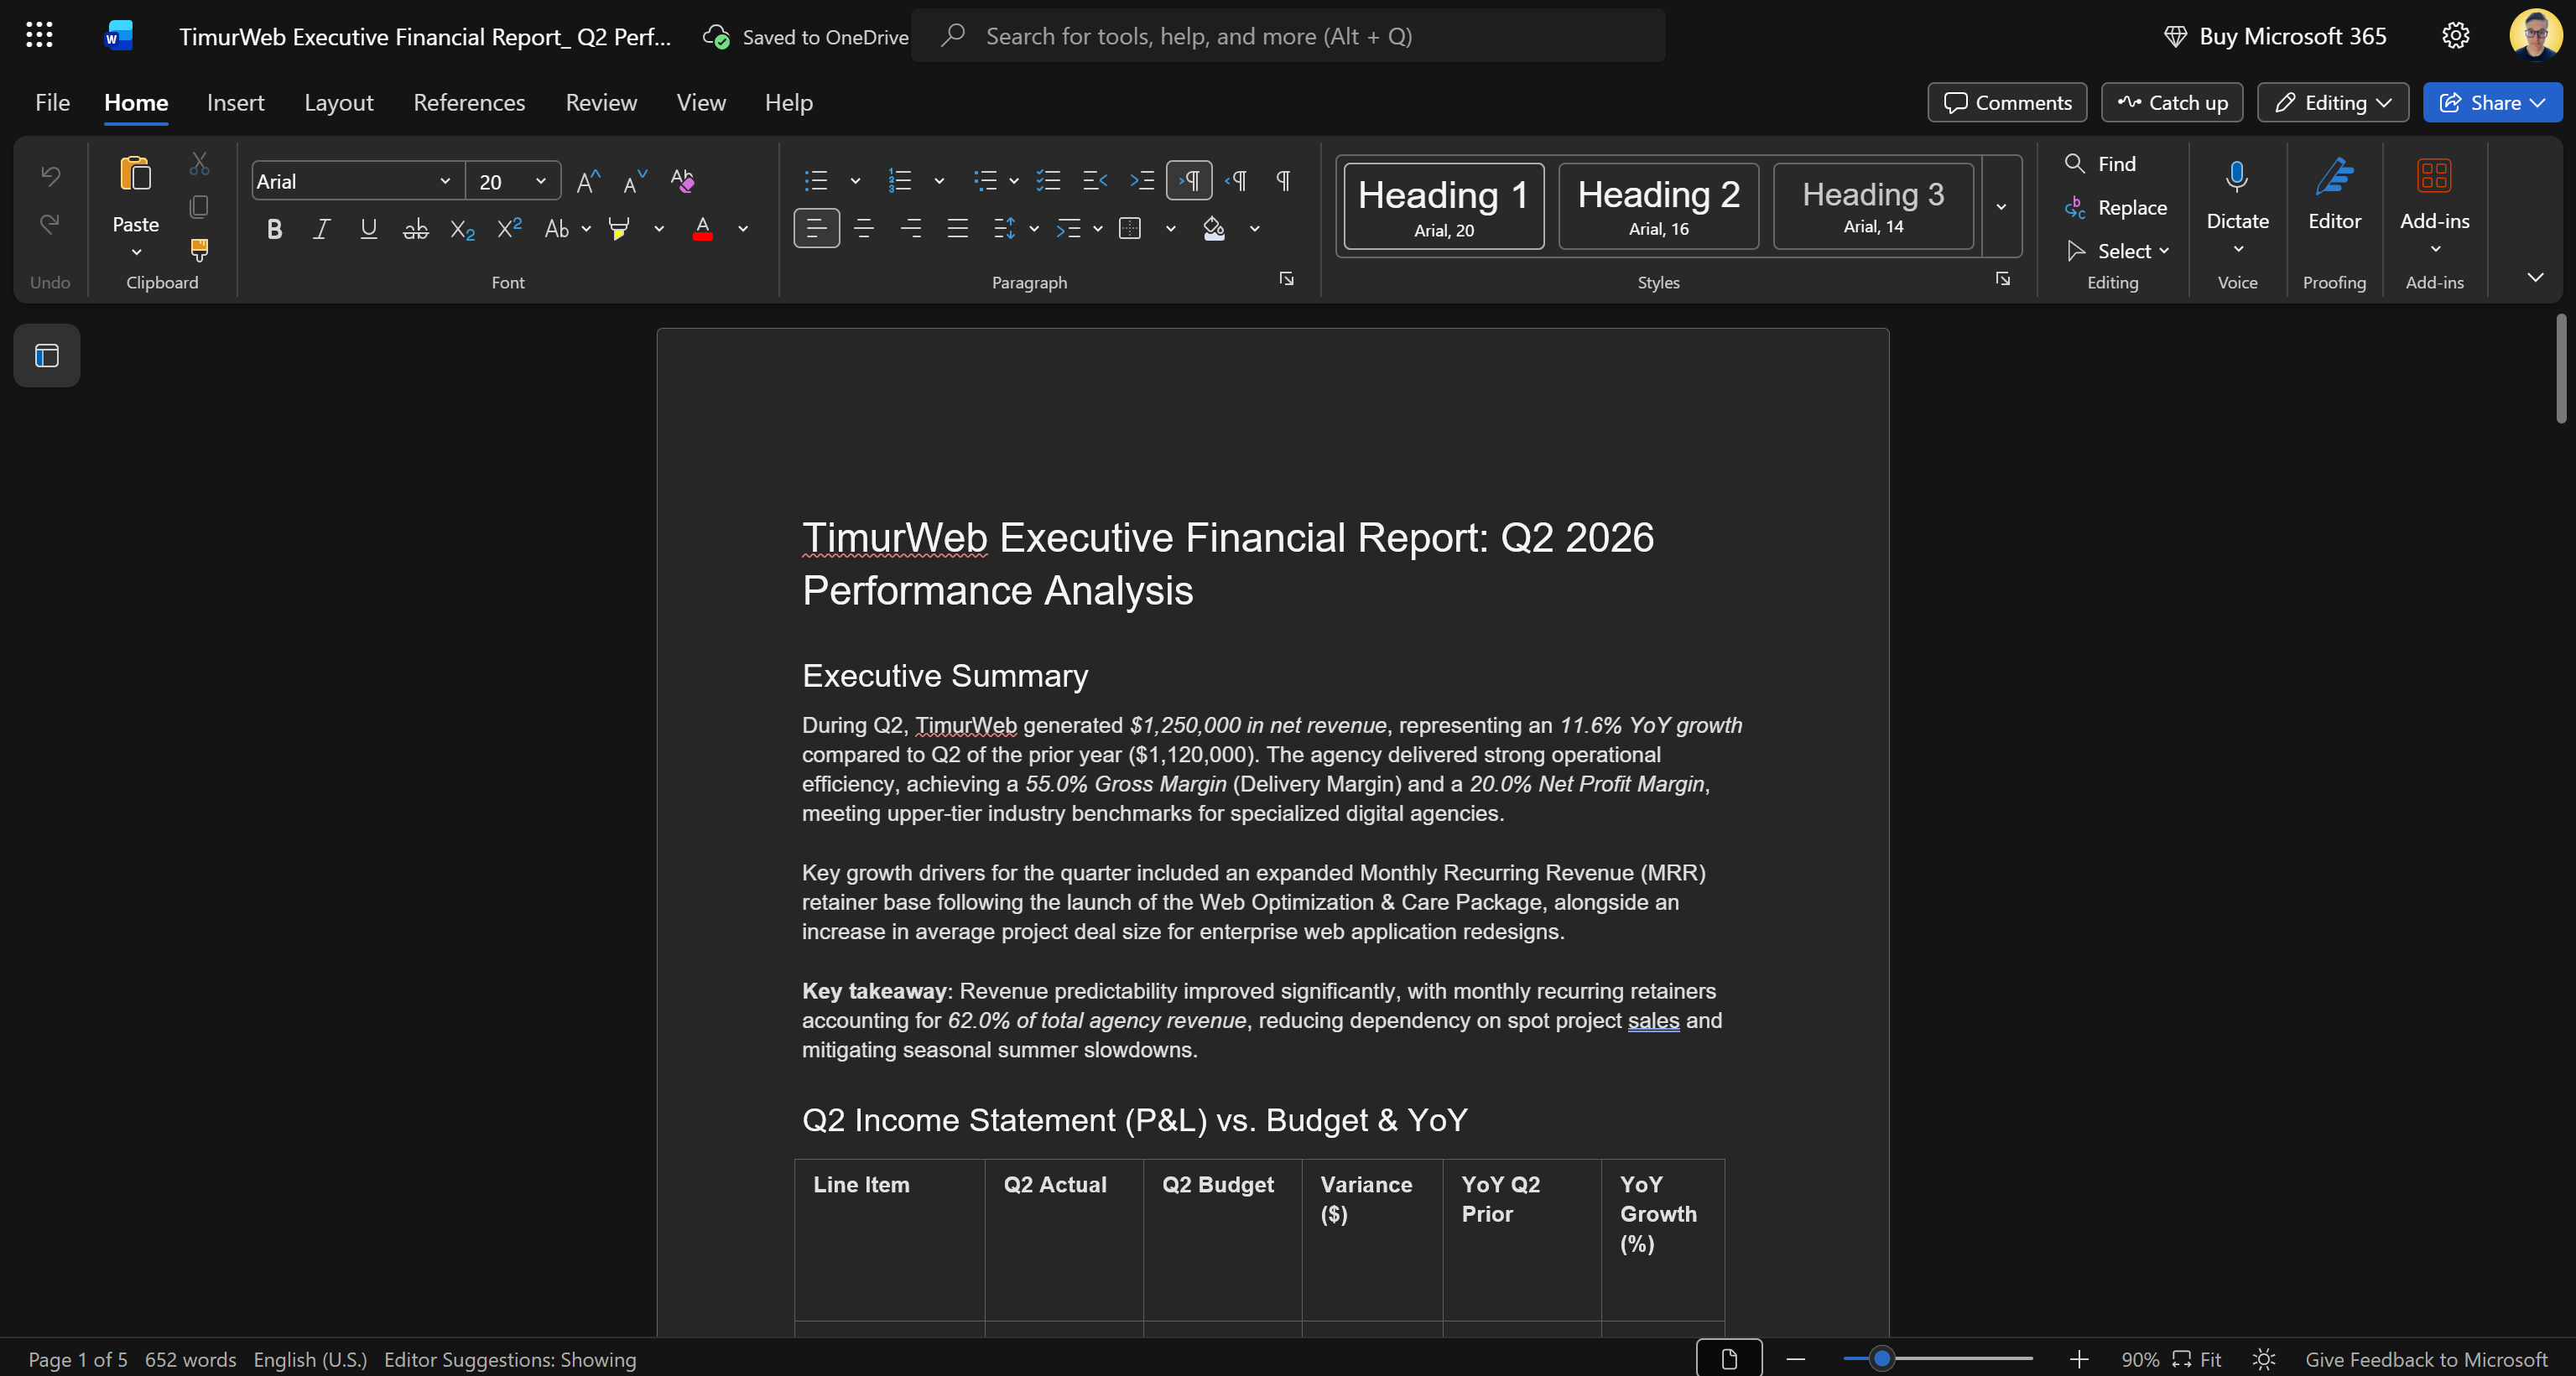Switch to the View tab
The height and width of the screenshot is (1376, 2576).
[x=701, y=103]
